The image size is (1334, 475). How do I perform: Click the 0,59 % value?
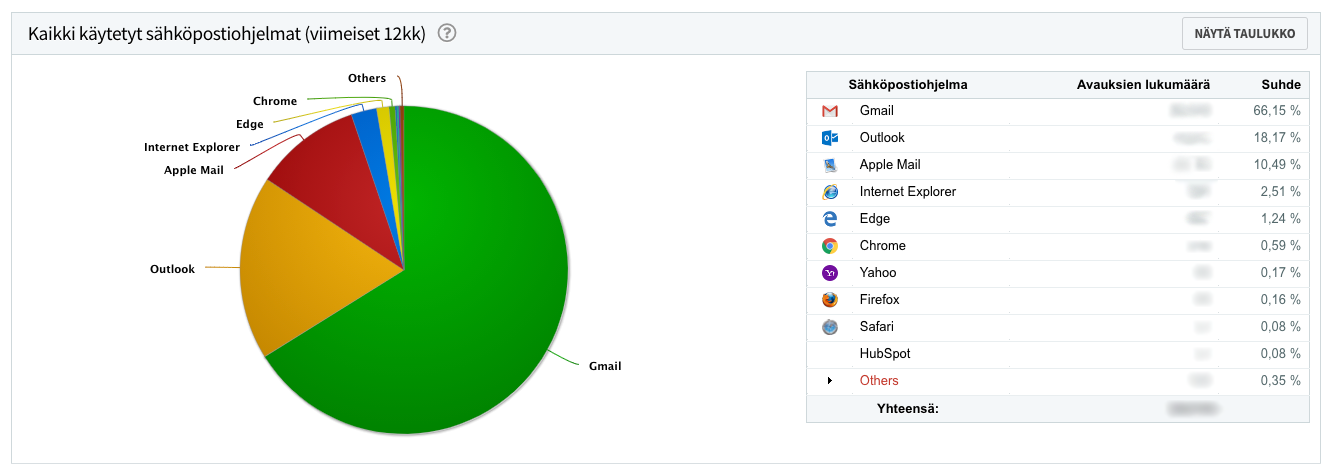(1281, 246)
